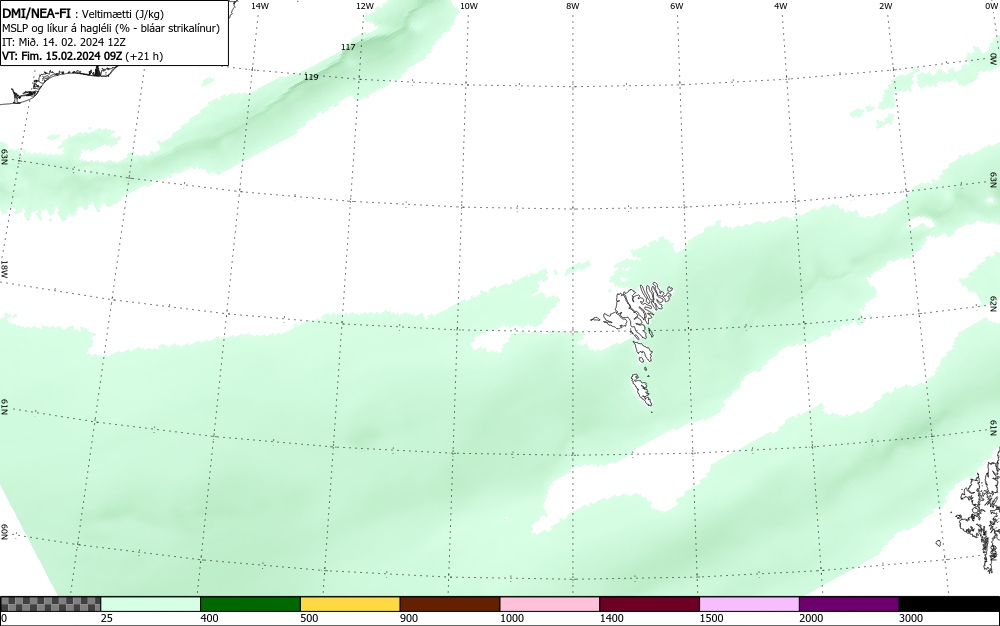1000x626 pixels.
Task: Click the 119 contour label
Action: coord(311,77)
